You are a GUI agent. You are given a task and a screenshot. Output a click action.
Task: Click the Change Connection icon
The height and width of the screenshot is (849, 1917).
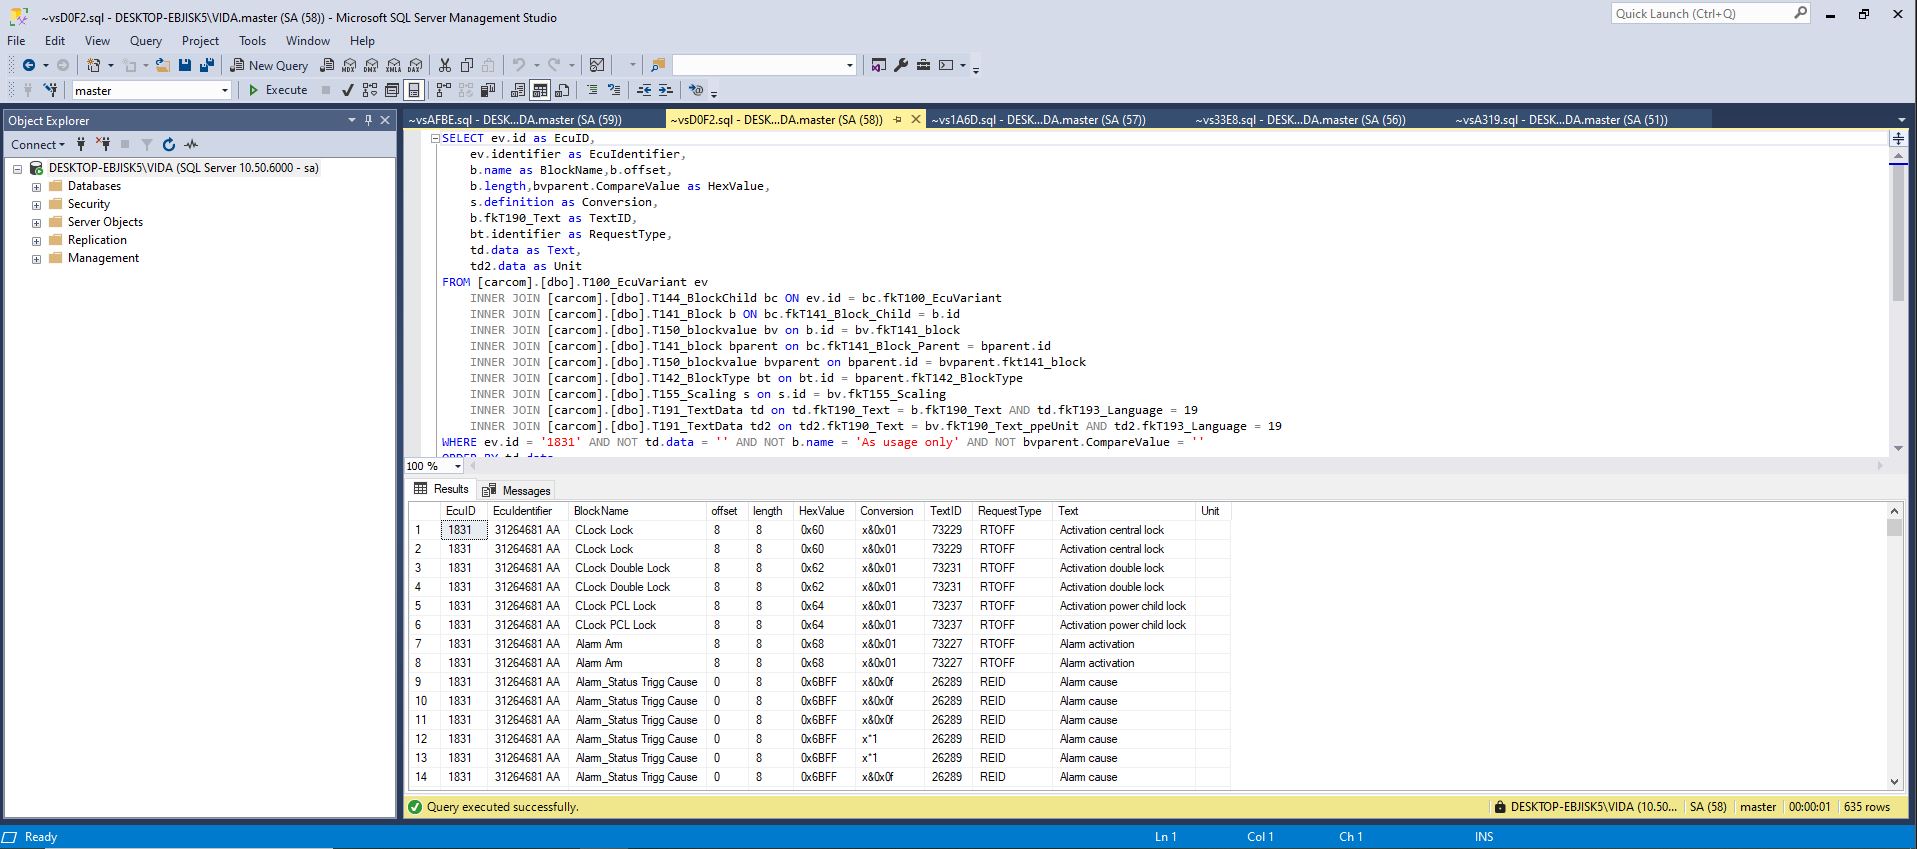50,90
